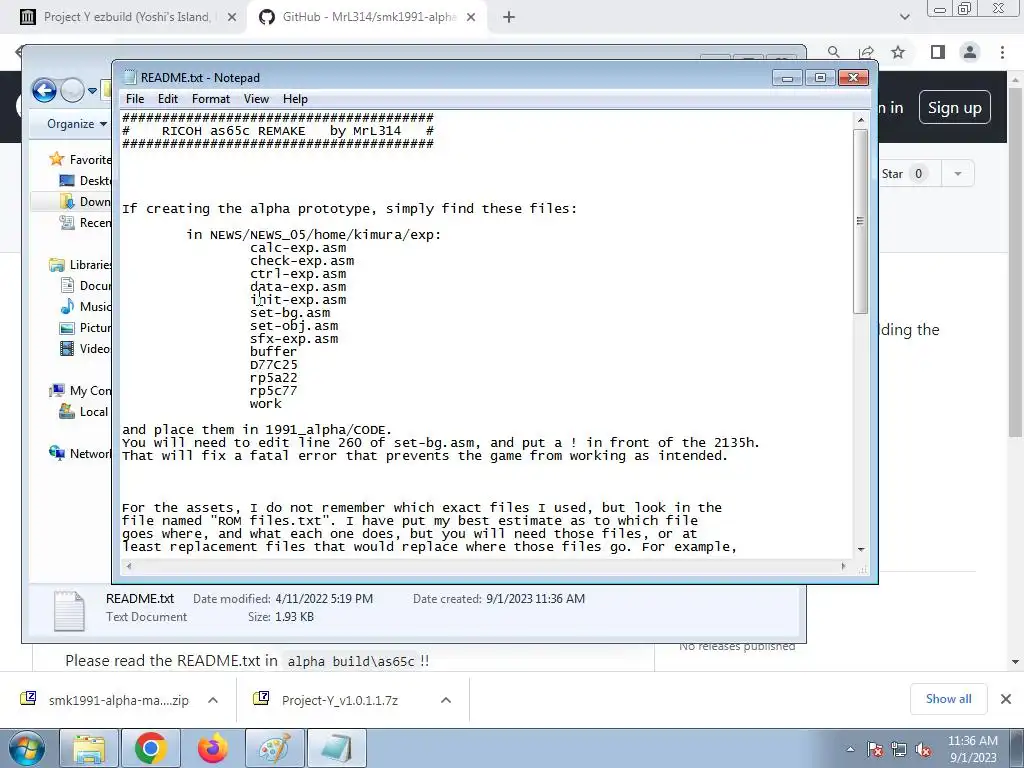1024x768 pixels.
Task: Select Local Disk in the Explorer sidebar
Action: 85,411
